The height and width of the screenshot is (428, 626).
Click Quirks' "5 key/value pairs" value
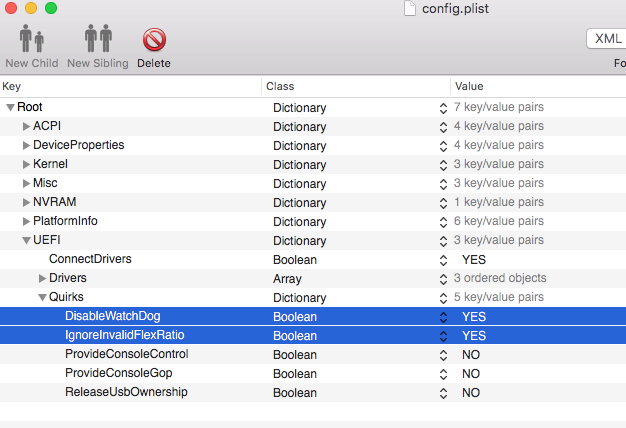tap(499, 297)
